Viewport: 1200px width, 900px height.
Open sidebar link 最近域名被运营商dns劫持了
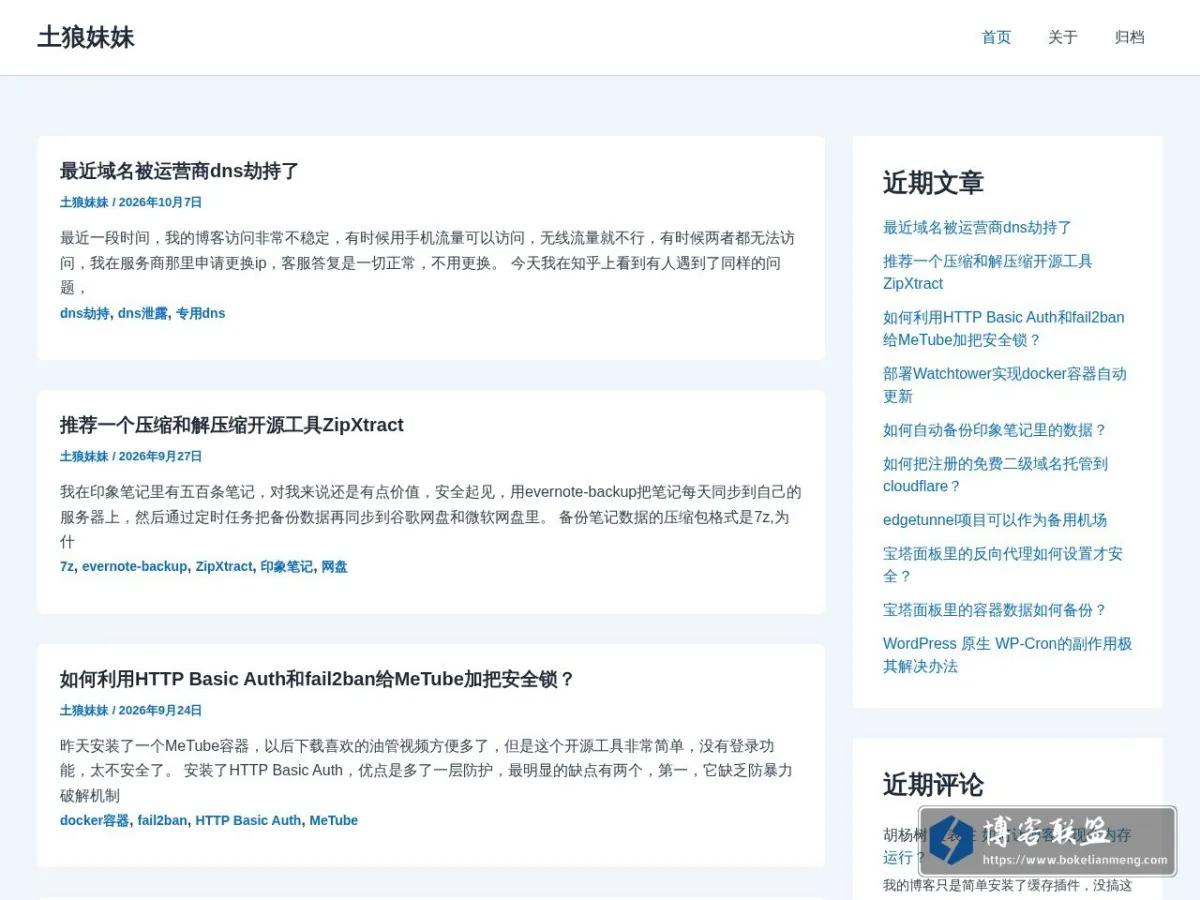coord(977,228)
